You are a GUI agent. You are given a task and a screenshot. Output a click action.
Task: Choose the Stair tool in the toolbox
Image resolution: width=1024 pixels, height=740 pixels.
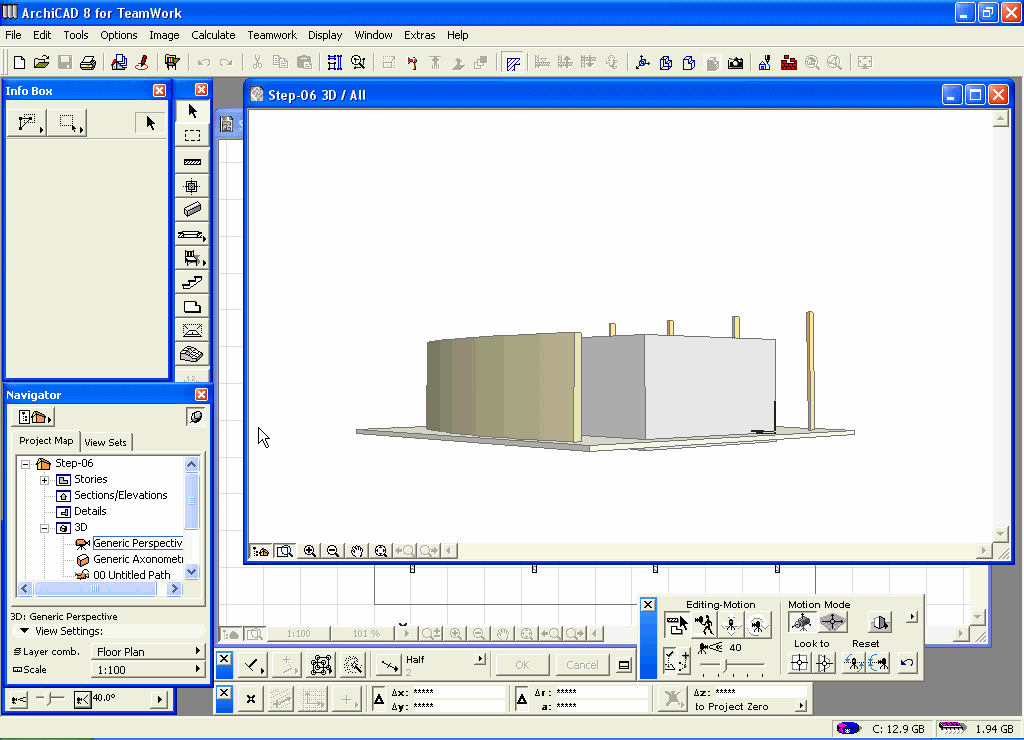click(x=192, y=283)
